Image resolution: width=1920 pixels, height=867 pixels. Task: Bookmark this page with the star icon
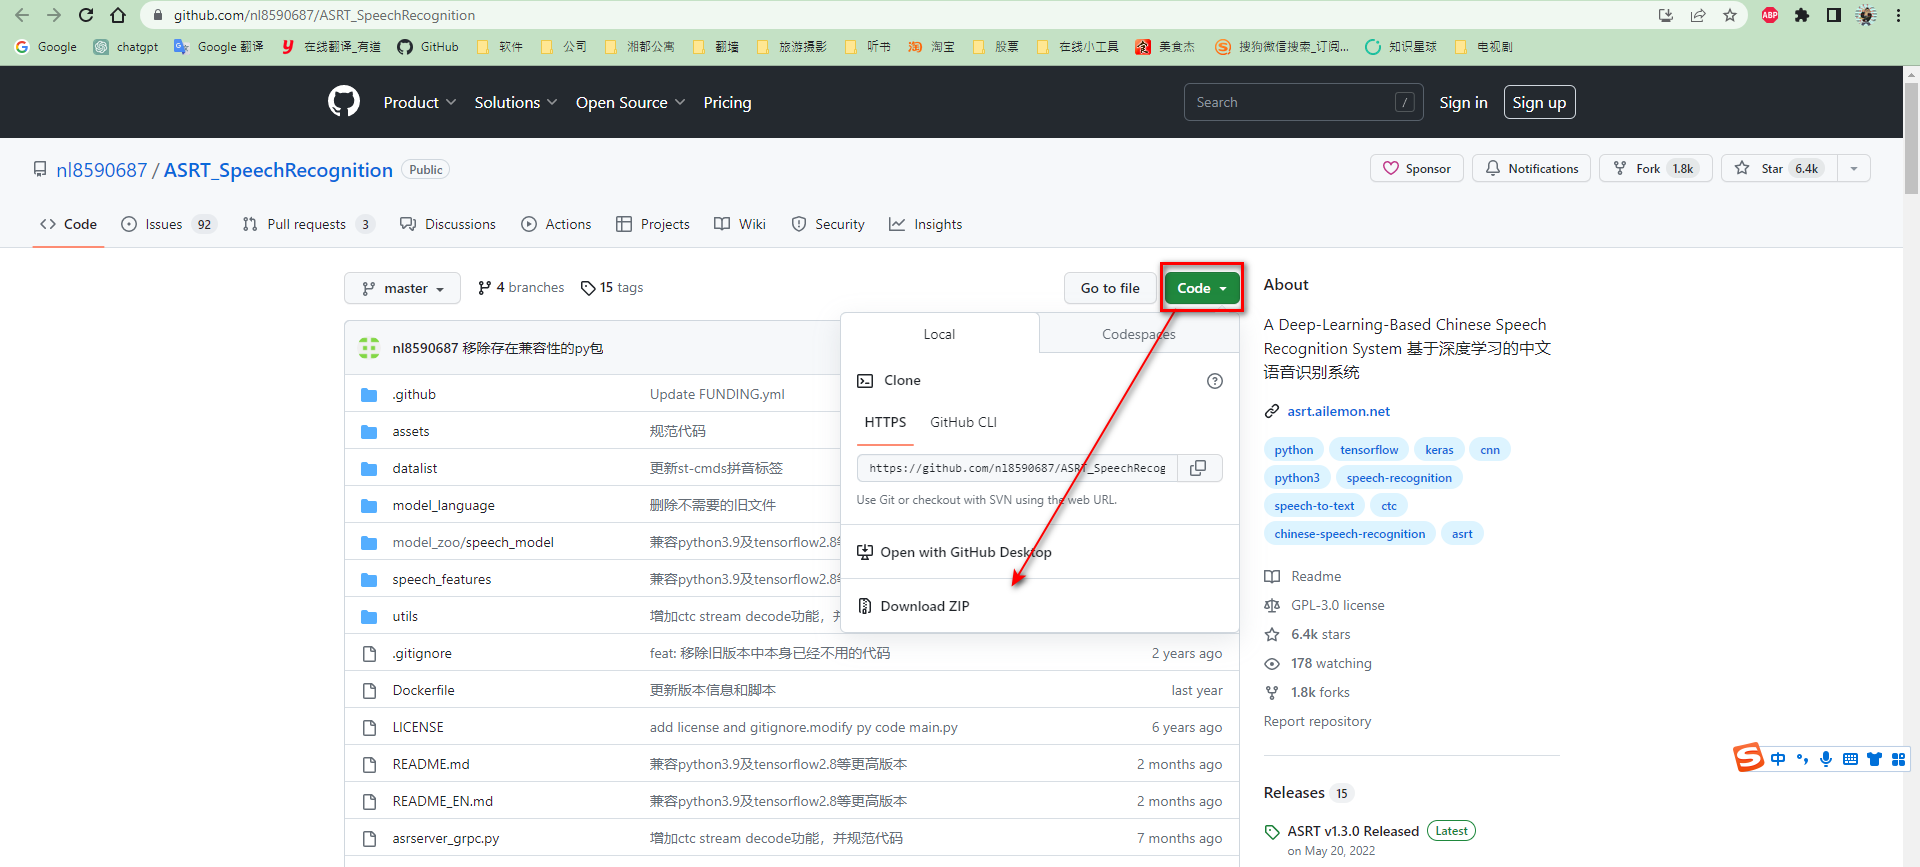[1730, 15]
